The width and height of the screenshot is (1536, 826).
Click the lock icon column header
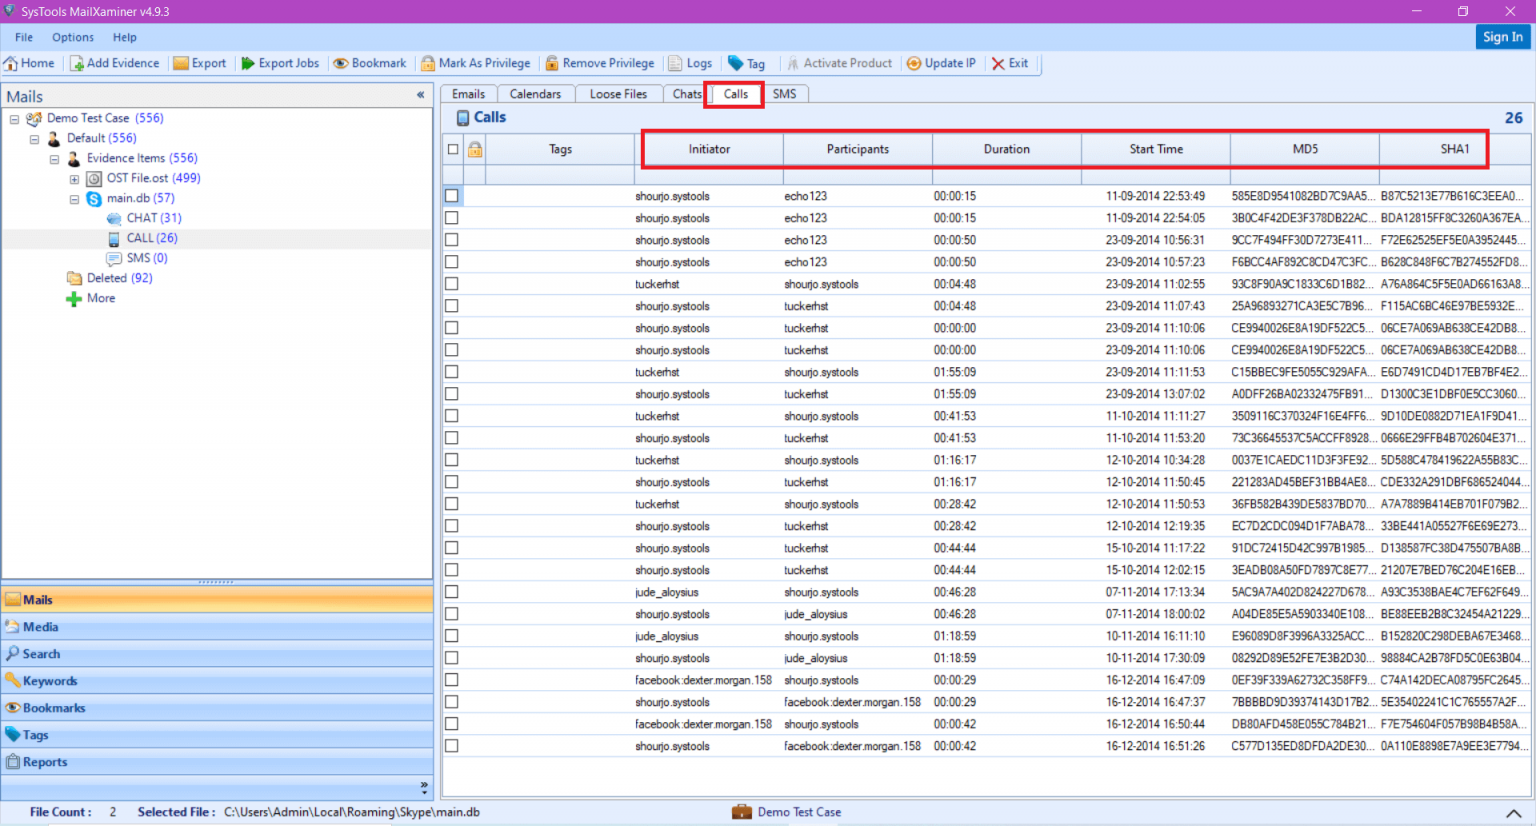[x=475, y=149]
